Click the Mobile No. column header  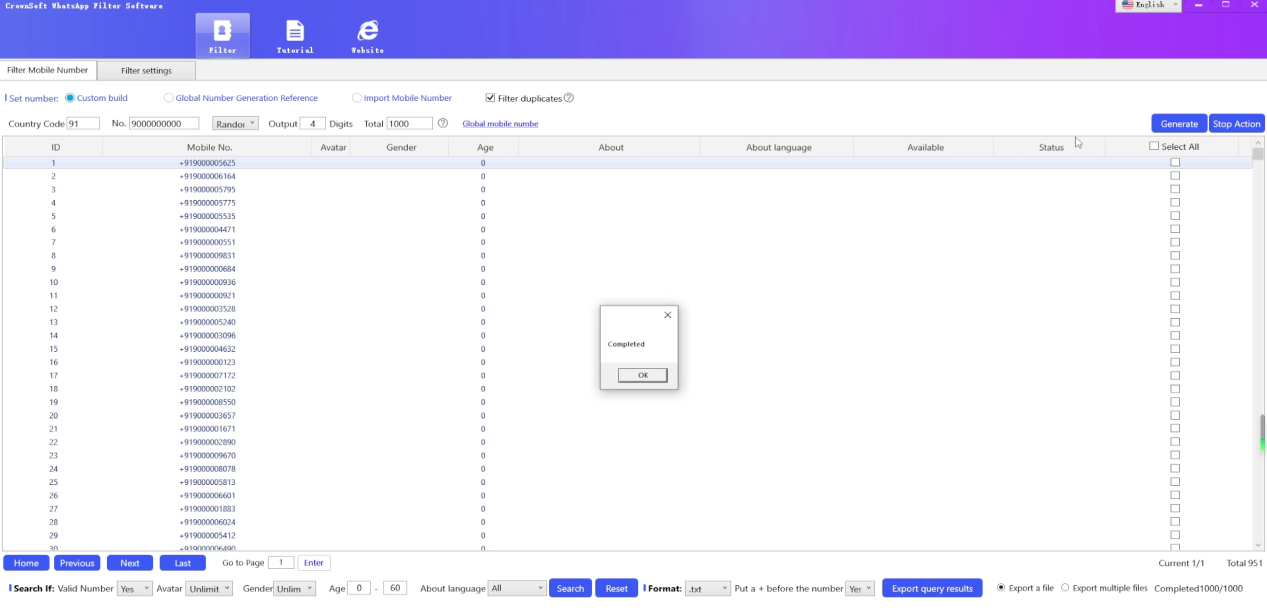210,147
